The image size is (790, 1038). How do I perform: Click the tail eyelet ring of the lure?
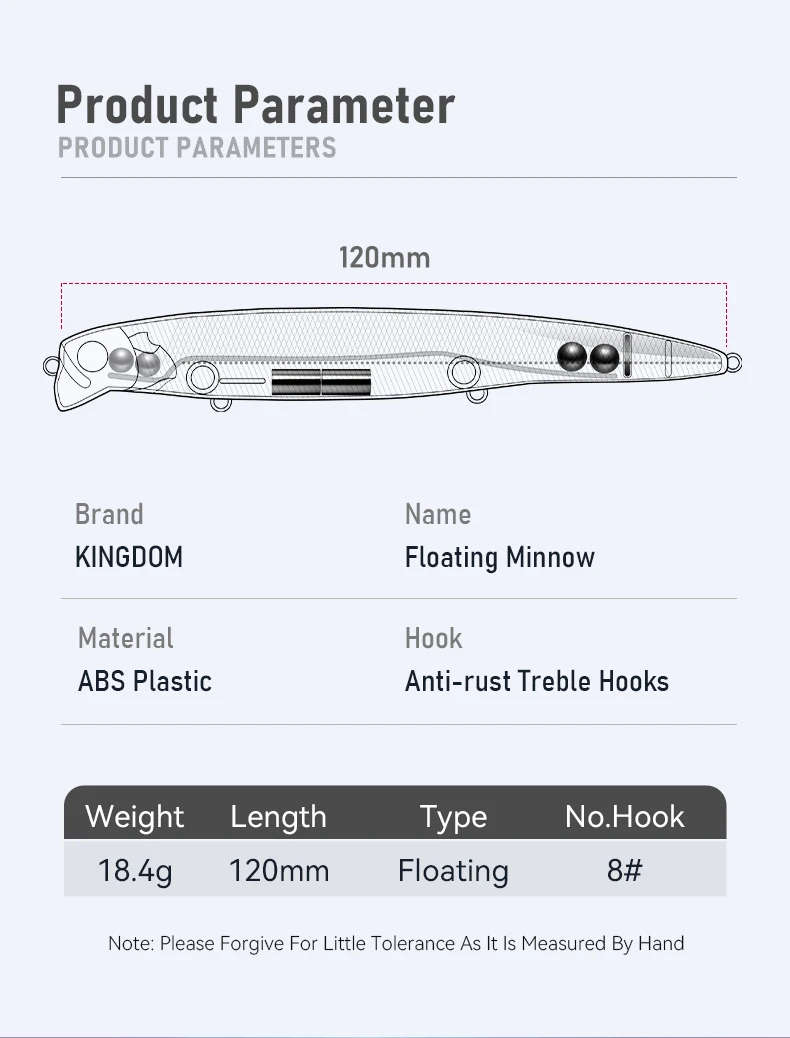(x=734, y=363)
